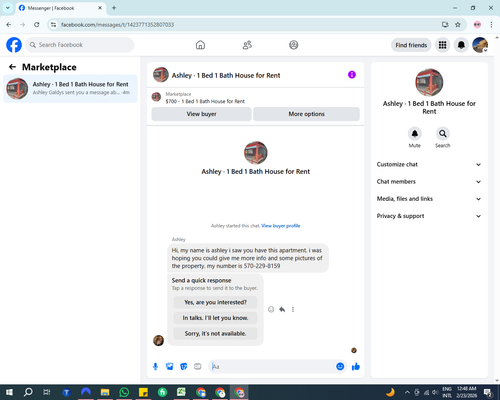Screen dimensions: 500x400
Task: Click the browser address bar URL
Action: pos(117,25)
